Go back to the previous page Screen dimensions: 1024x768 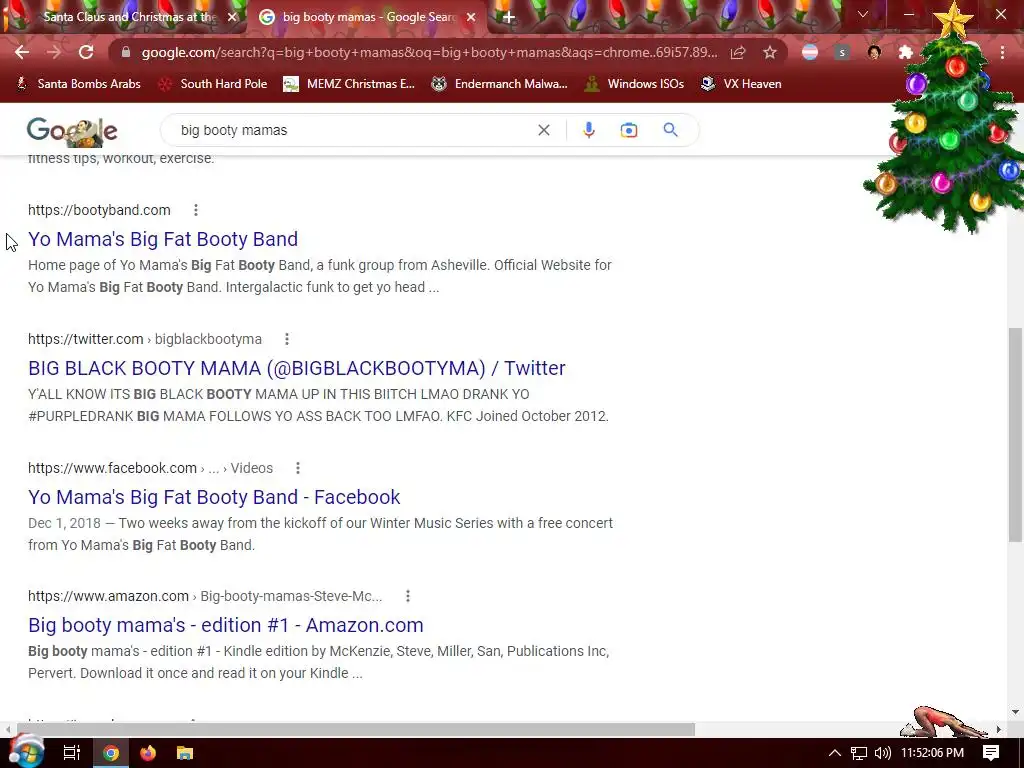coord(22,52)
